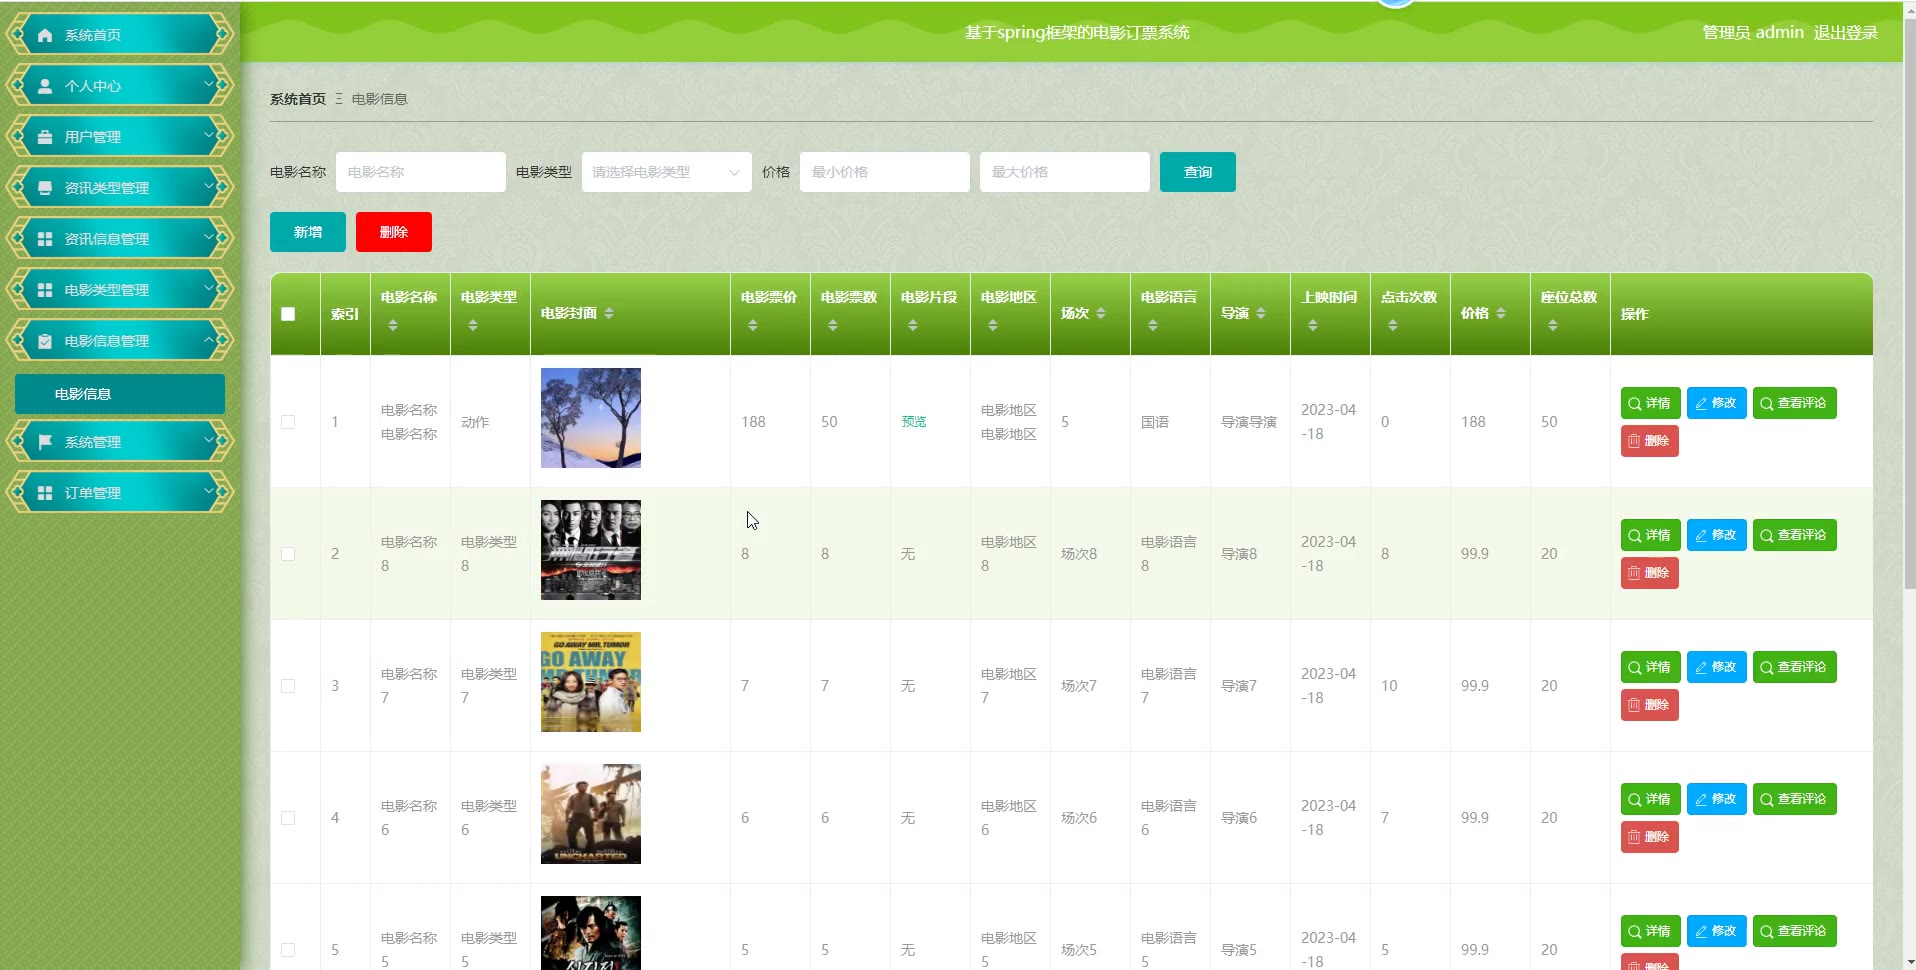Expand 电影类型管理 chevron in sidebar

click(x=210, y=289)
